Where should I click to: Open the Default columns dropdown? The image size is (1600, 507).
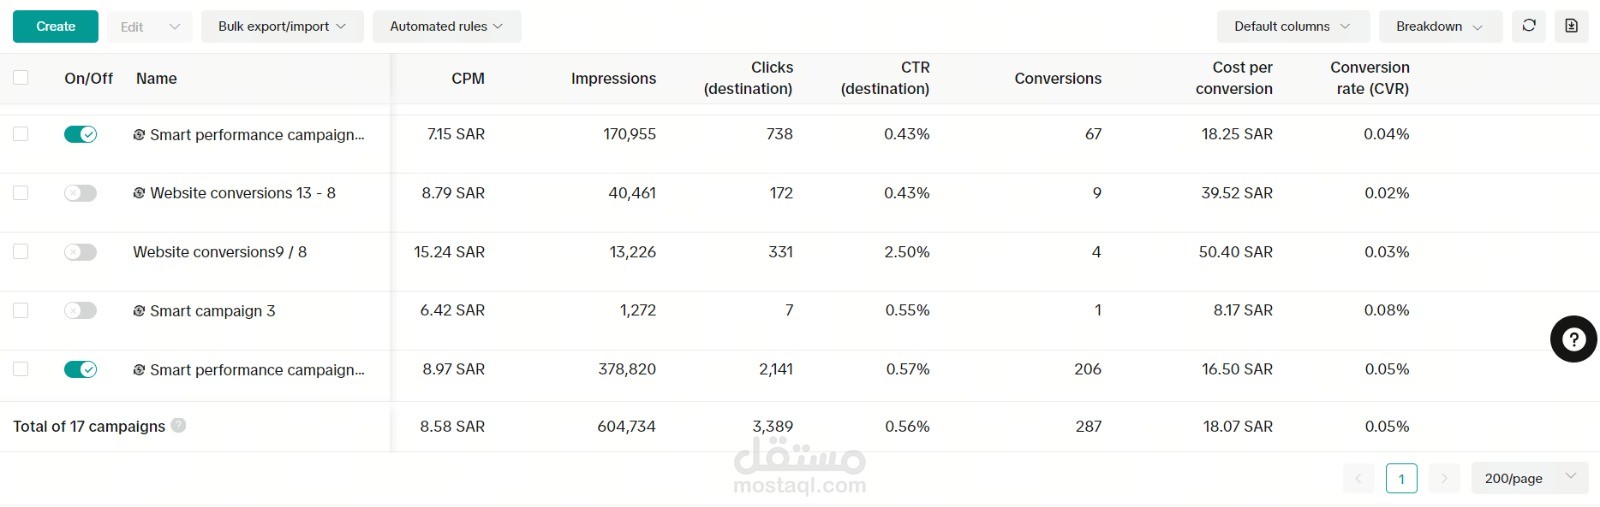coord(1291,26)
